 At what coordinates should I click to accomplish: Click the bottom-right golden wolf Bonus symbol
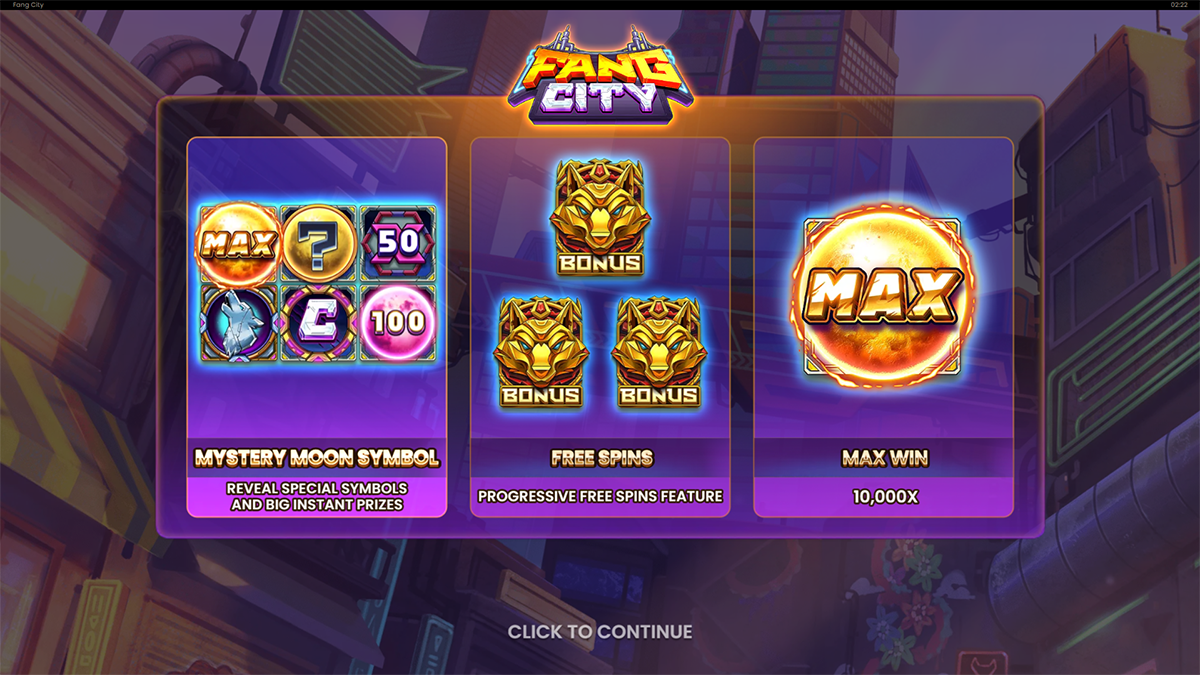click(x=658, y=351)
